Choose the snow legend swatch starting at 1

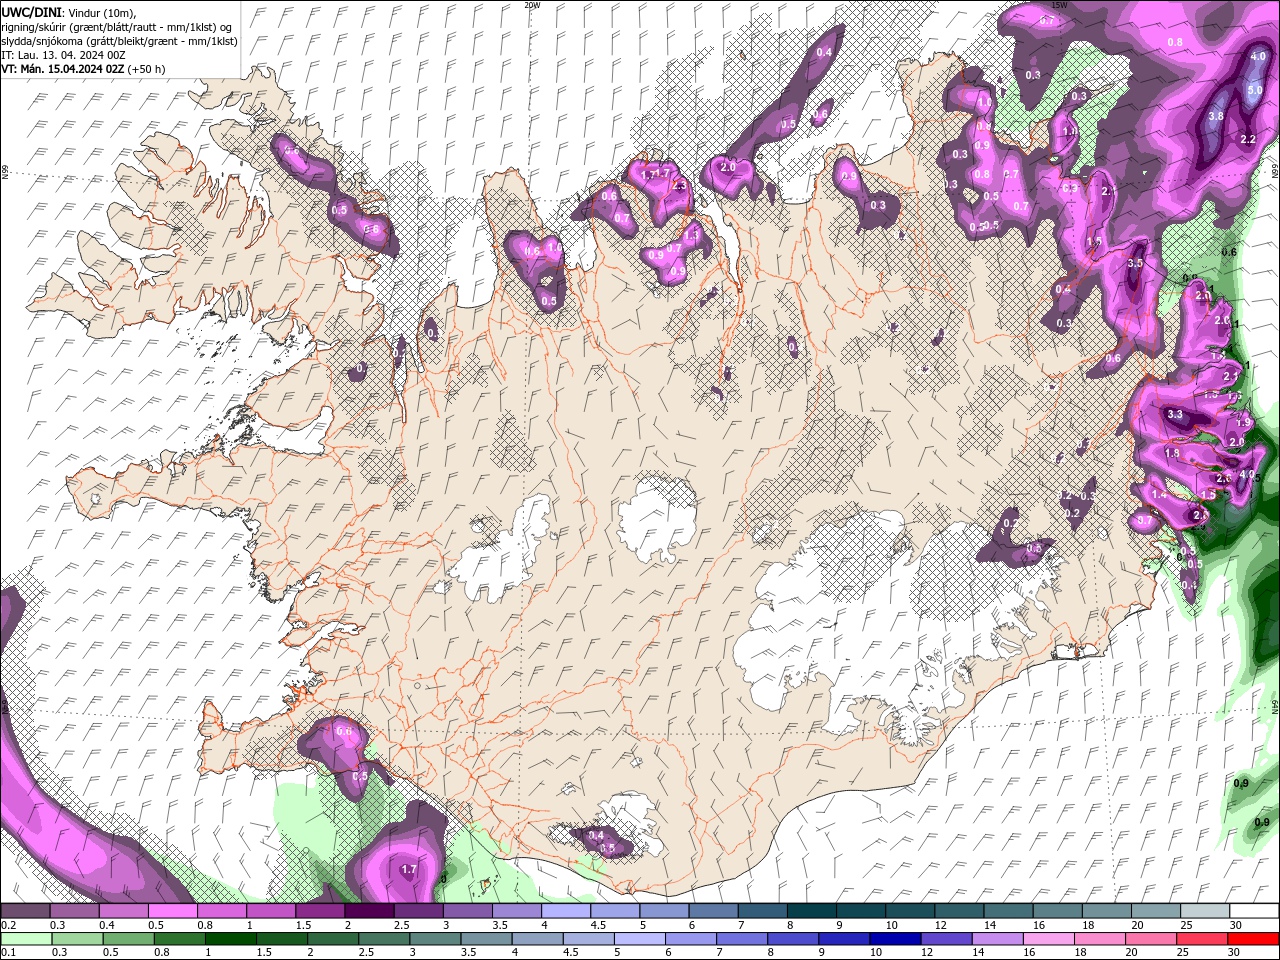coord(270,911)
